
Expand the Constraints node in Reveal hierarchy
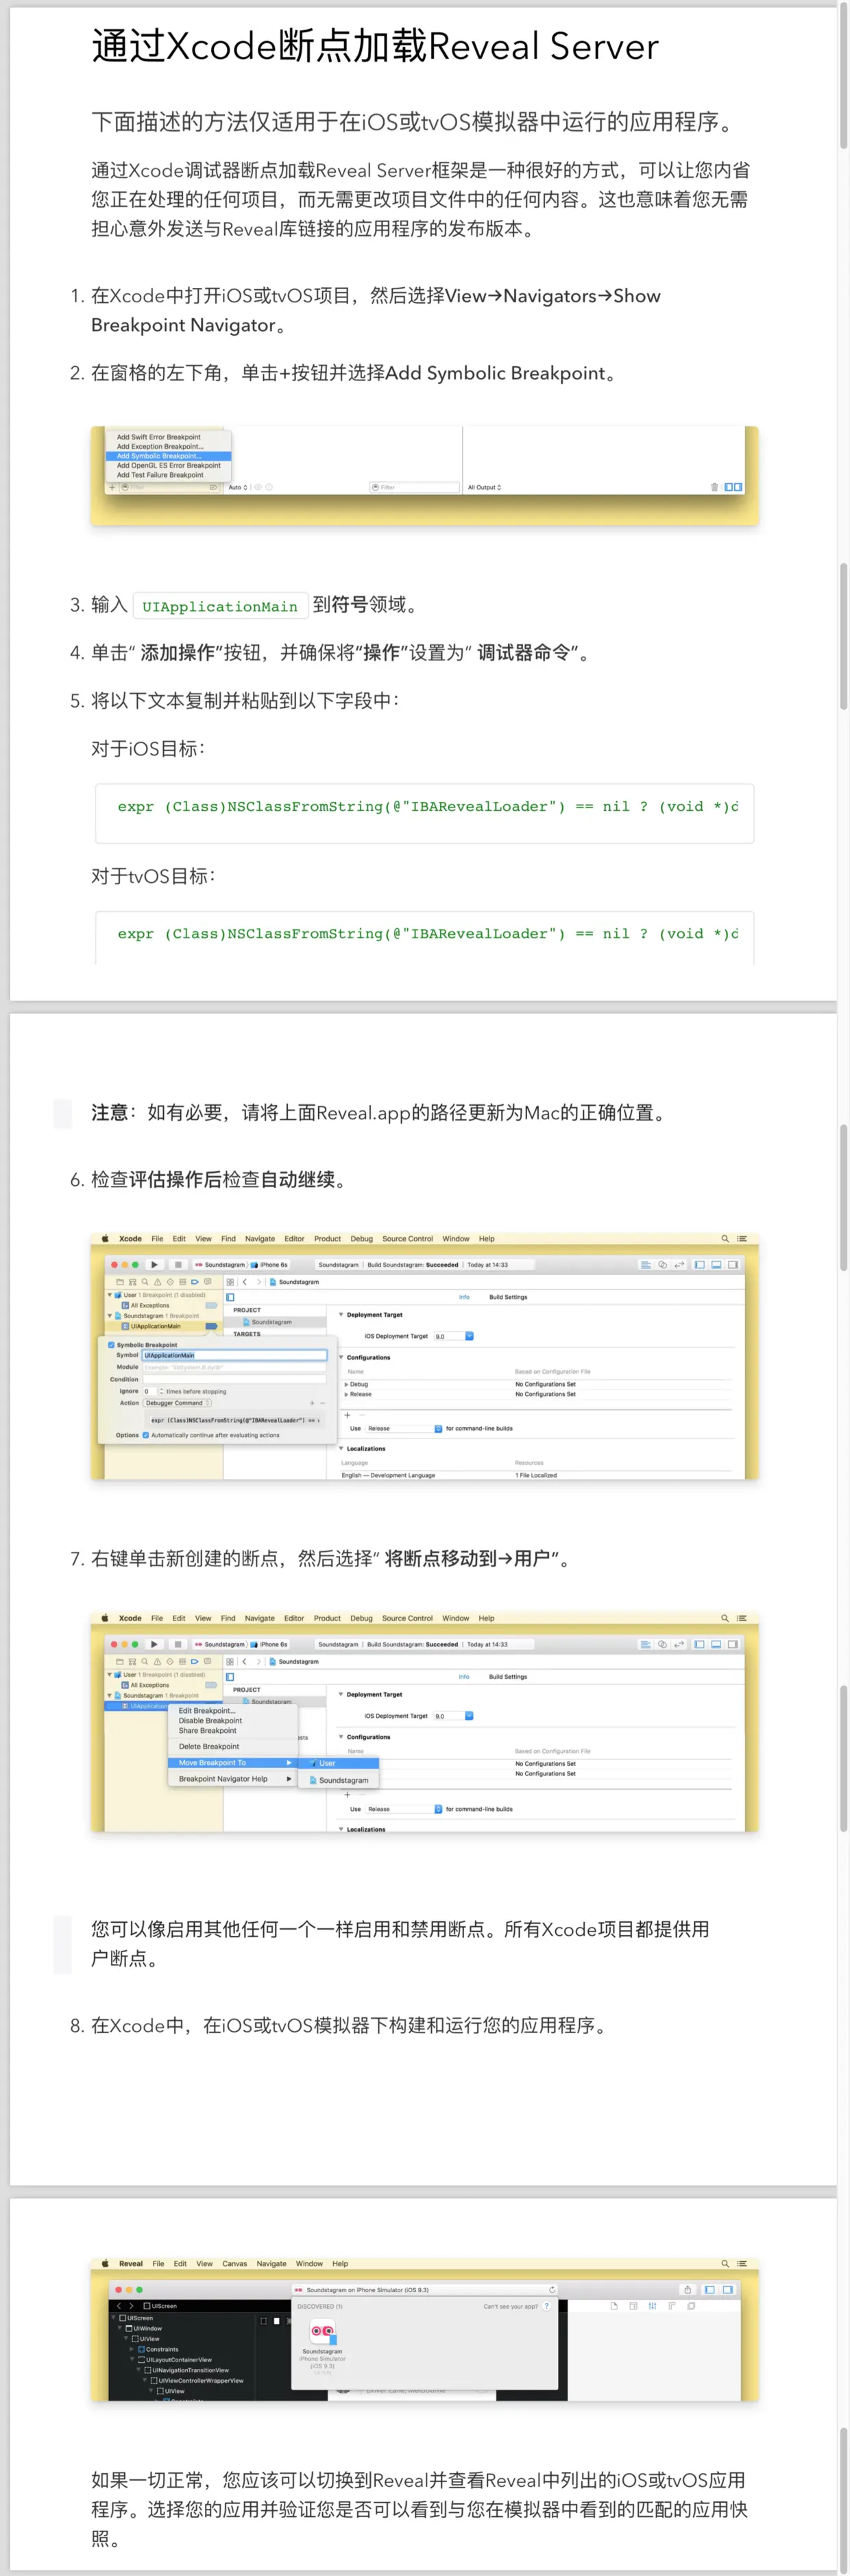pyautogui.click(x=131, y=2349)
